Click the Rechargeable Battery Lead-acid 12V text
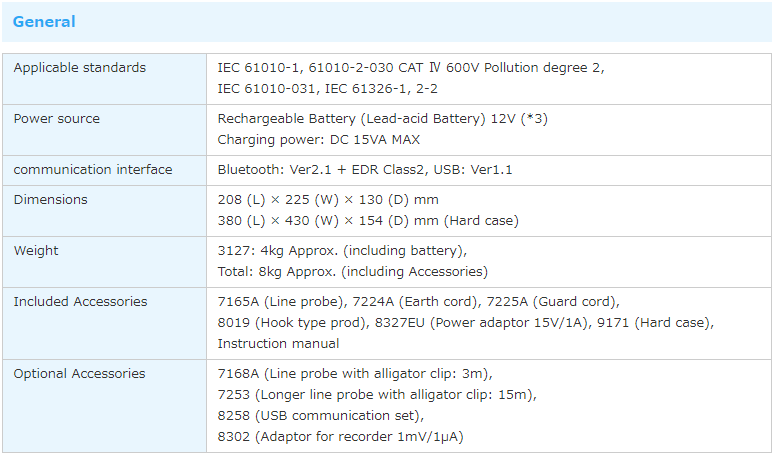The height and width of the screenshot is (457, 777). point(382,119)
